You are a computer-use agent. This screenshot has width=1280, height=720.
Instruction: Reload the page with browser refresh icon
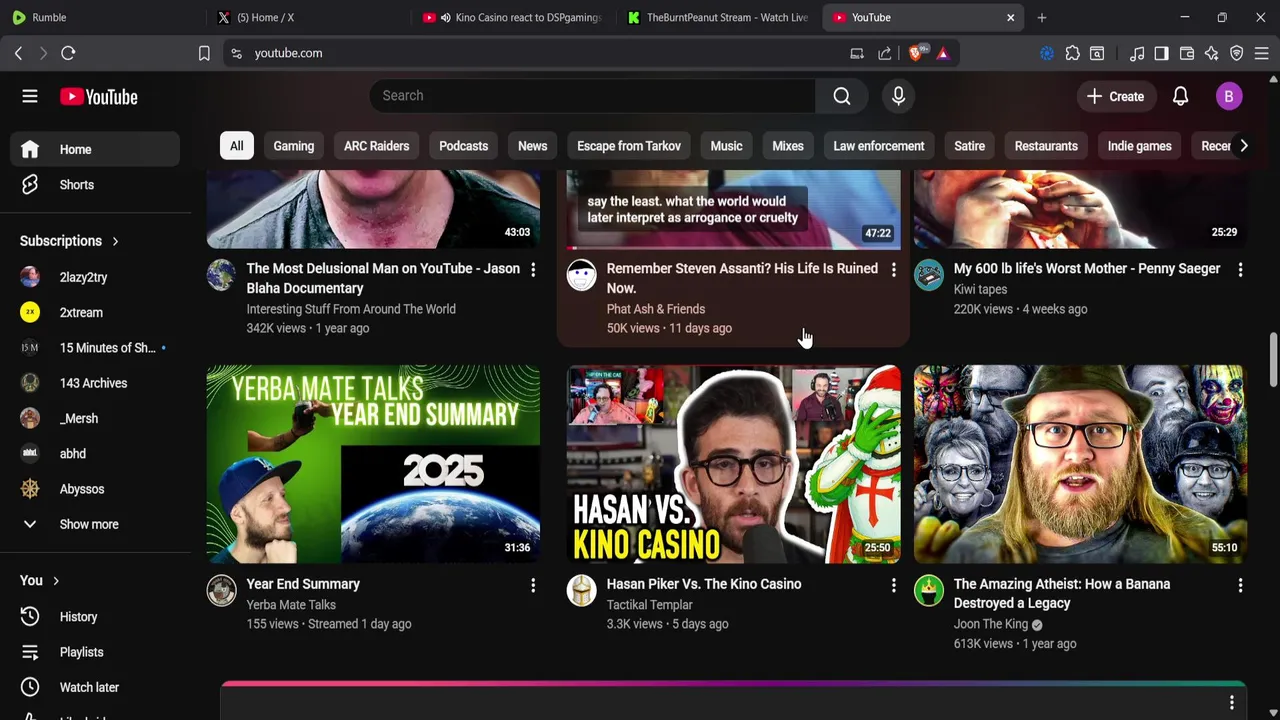[68, 53]
